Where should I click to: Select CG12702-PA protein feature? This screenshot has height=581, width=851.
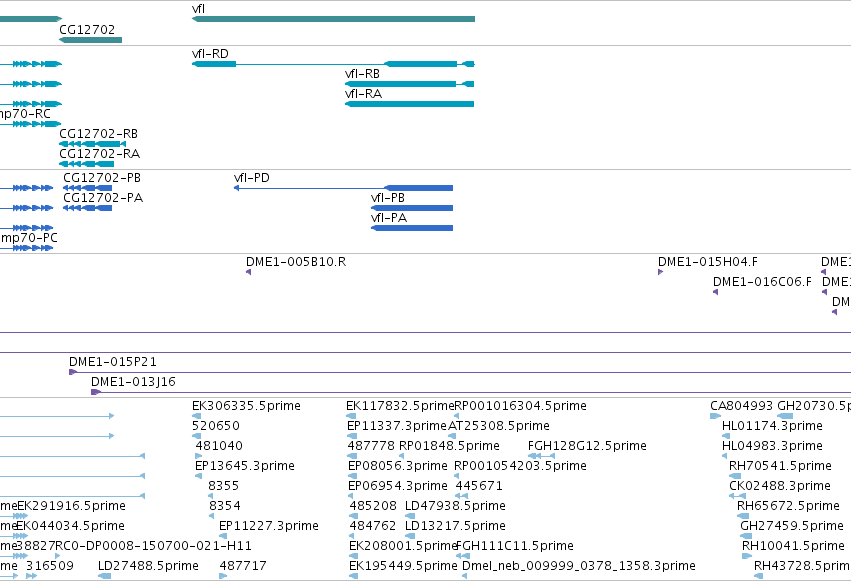[x=87, y=208]
